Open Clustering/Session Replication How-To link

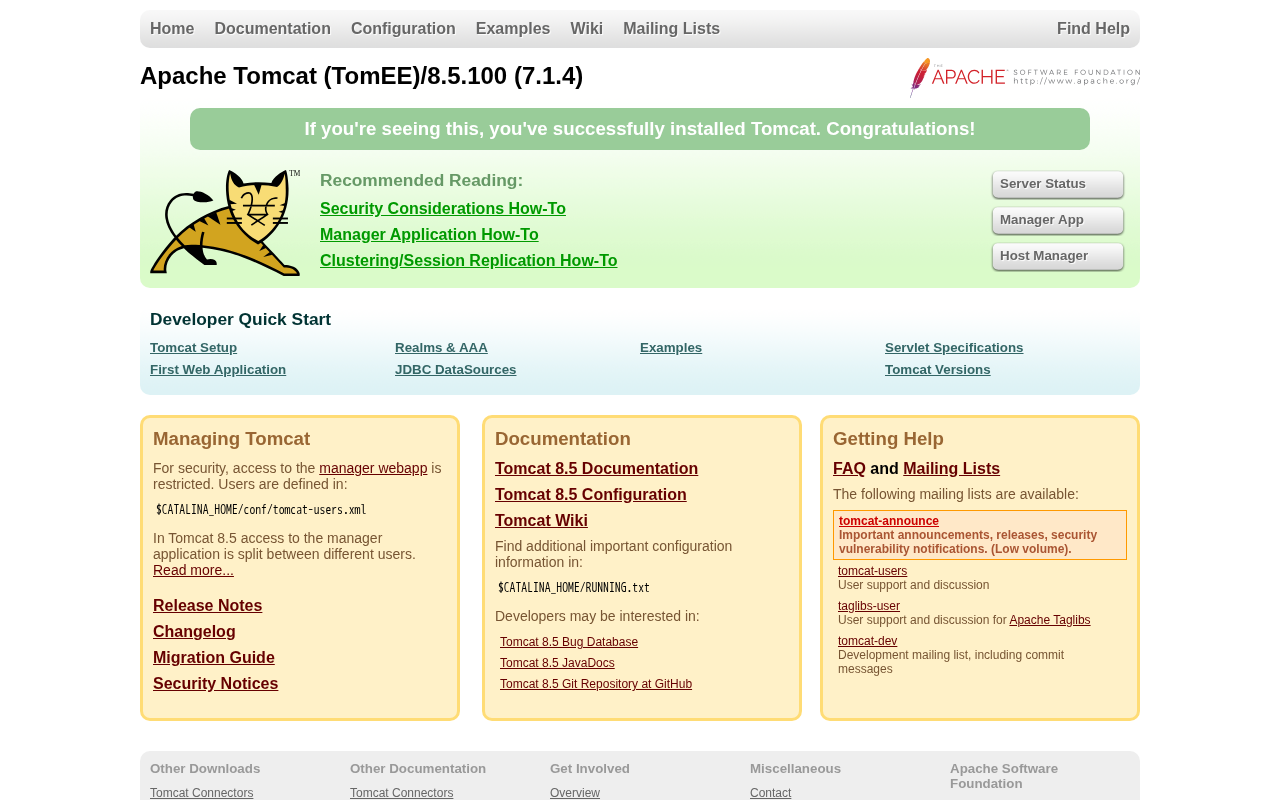point(468,261)
